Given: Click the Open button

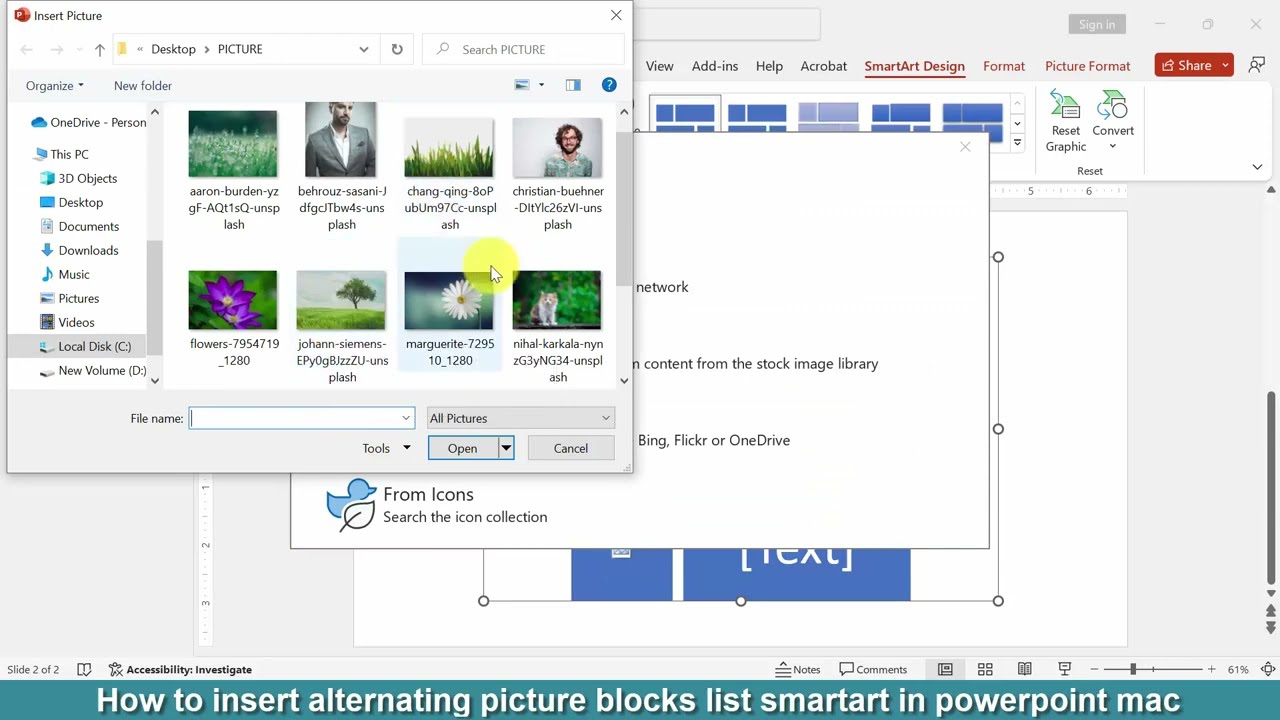Looking at the screenshot, I should [x=462, y=448].
